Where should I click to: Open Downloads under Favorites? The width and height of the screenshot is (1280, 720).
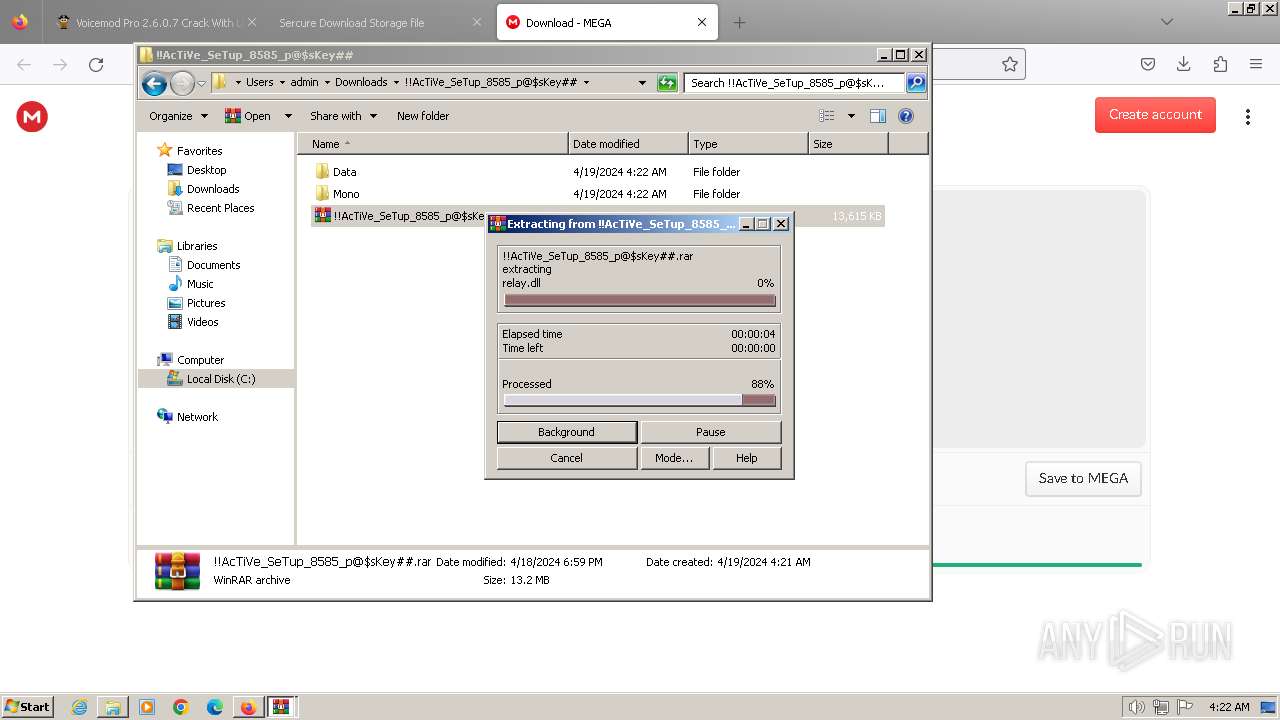click(213, 189)
